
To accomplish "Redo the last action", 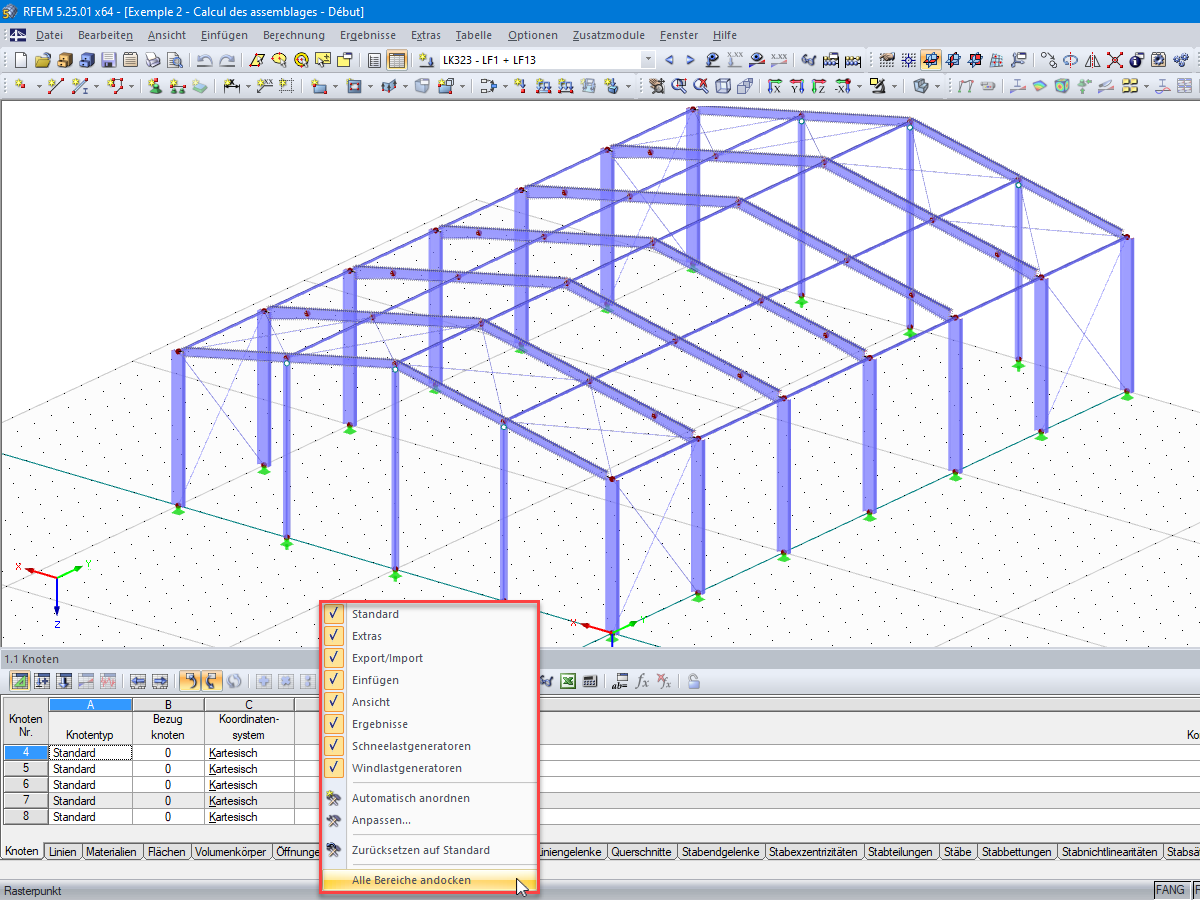I will (x=228, y=59).
